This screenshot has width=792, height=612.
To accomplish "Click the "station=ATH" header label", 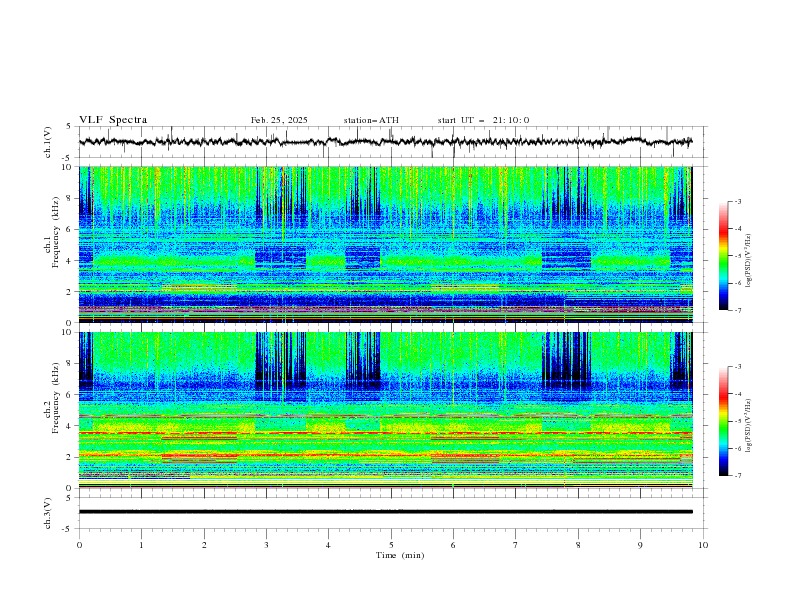I will click(x=371, y=120).
